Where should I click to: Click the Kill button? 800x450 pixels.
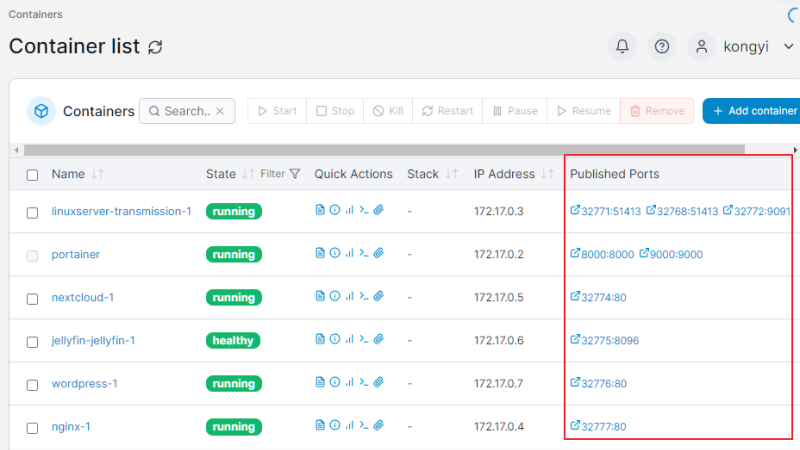click(388, 111)
